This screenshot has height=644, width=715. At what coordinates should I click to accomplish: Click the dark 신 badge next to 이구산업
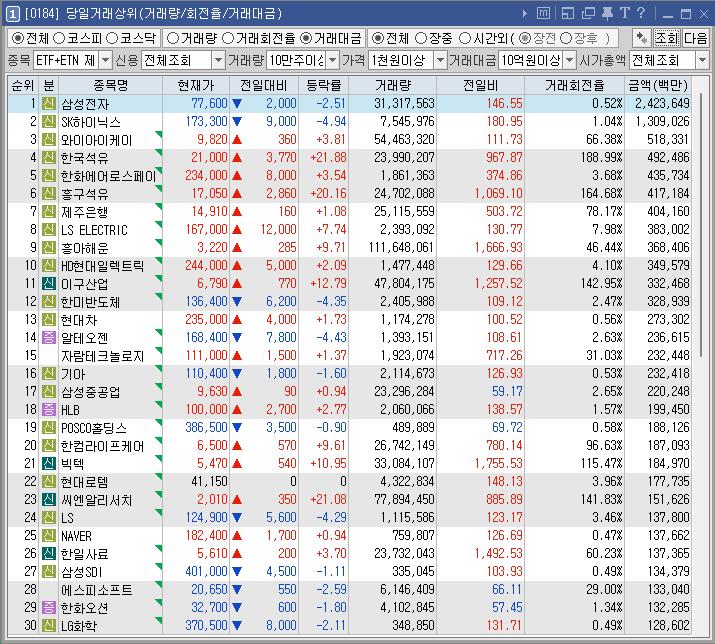(x=49, y=283)
